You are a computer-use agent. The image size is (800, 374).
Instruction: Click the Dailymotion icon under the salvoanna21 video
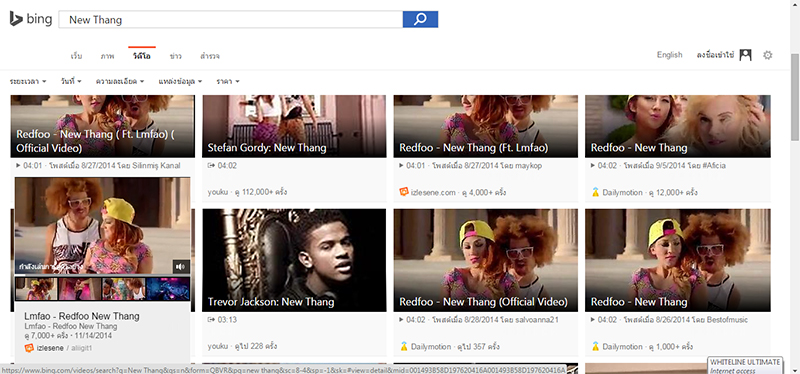[x=404, y=346]
